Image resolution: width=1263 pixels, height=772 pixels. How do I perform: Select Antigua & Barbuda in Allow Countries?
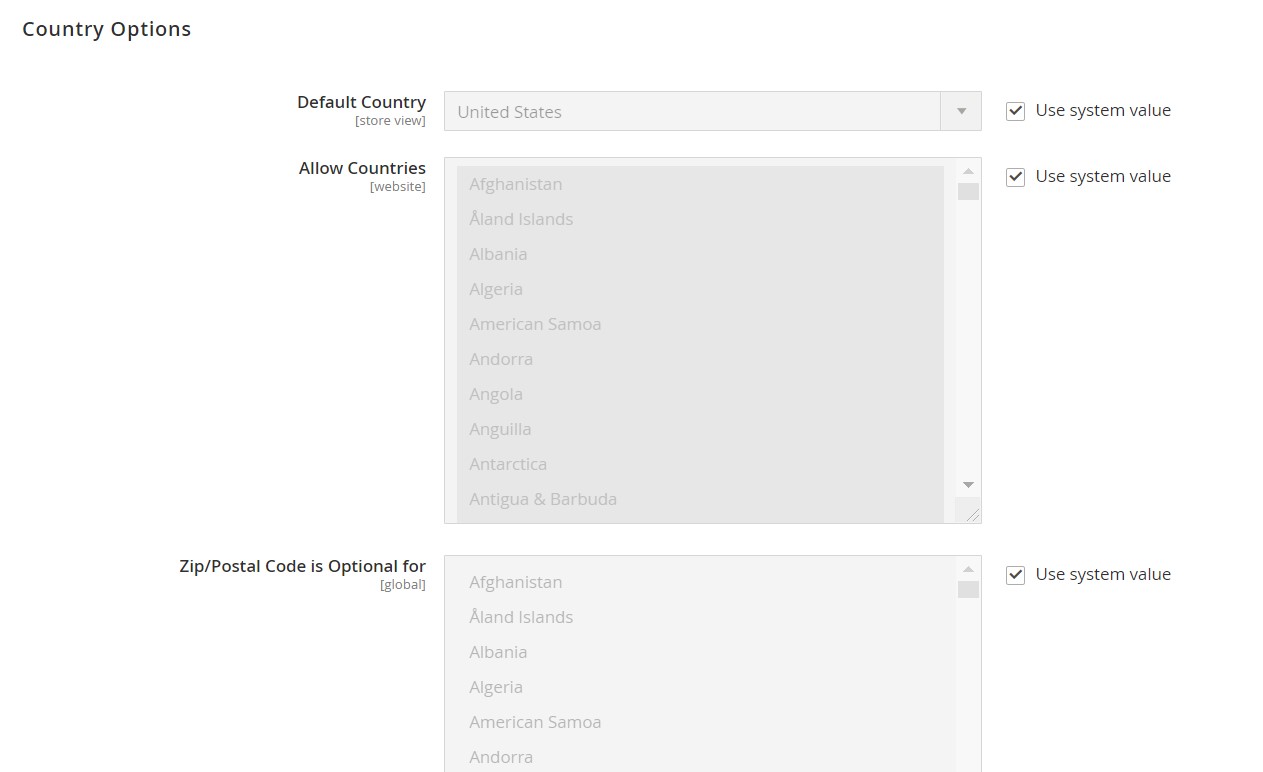(543, 499)
